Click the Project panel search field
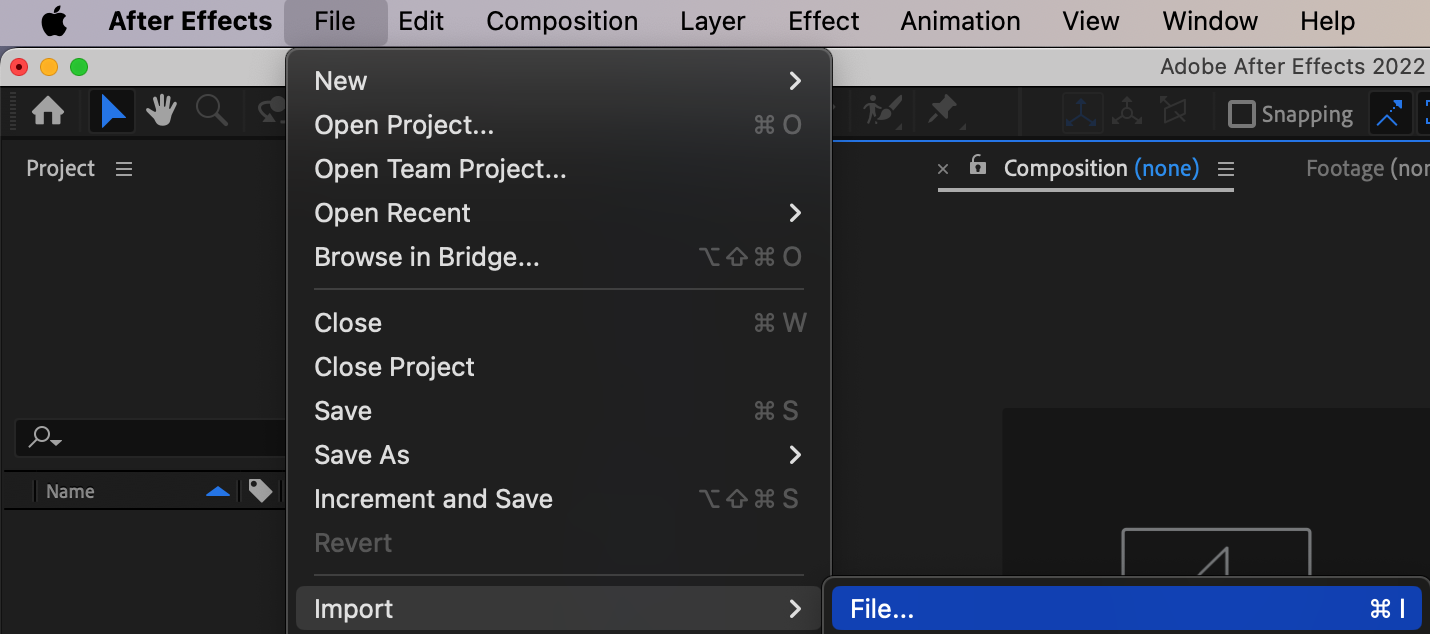 150,438
